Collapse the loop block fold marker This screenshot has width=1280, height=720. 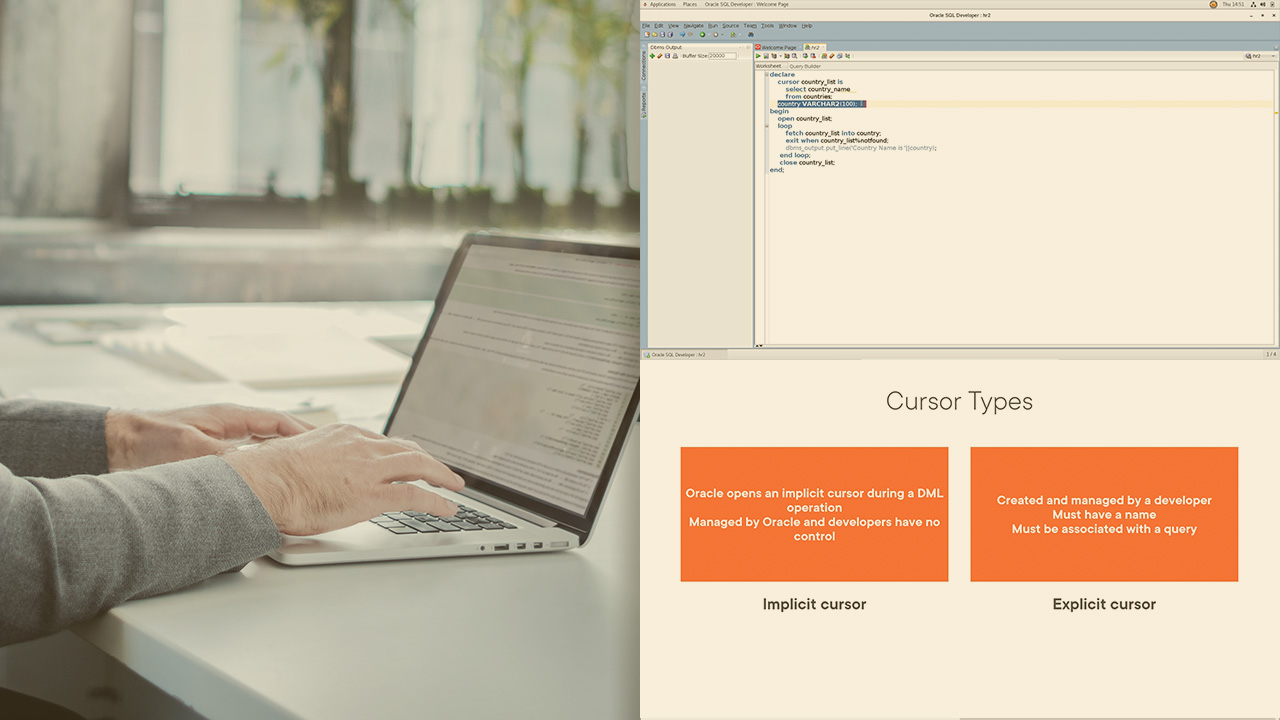[767, 126]
